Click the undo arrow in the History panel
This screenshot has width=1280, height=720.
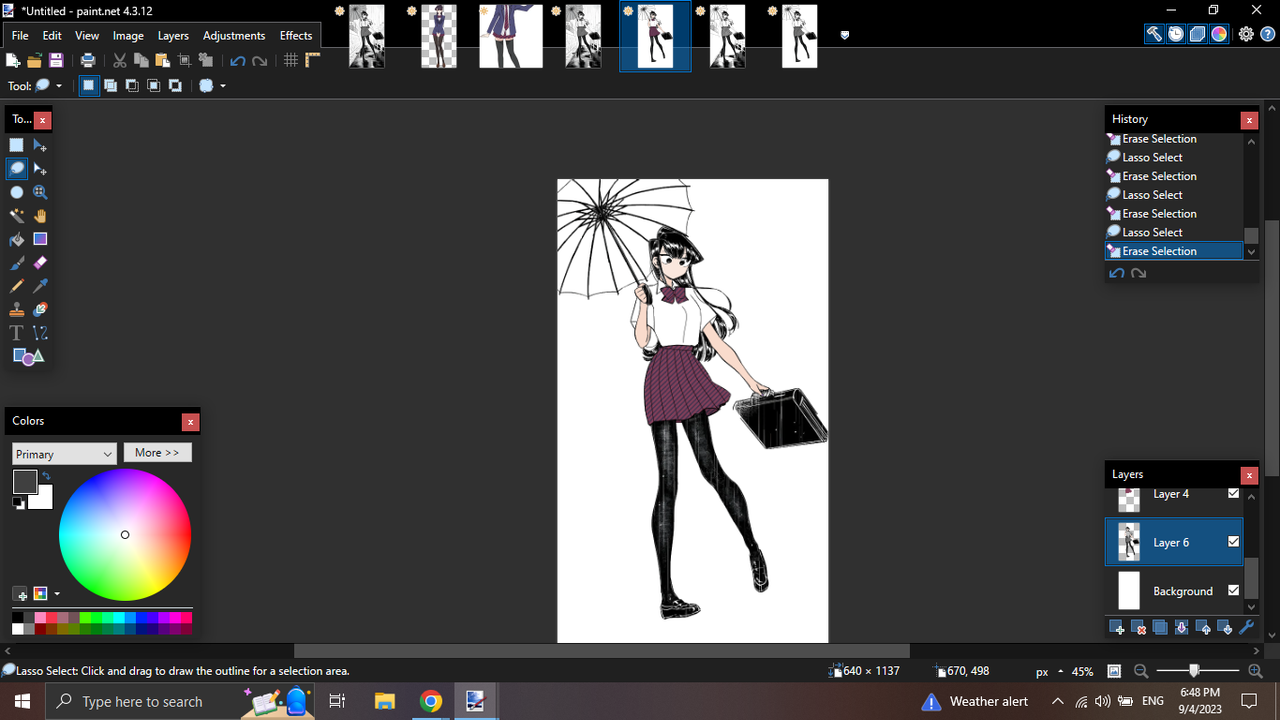coord(1116,272)
